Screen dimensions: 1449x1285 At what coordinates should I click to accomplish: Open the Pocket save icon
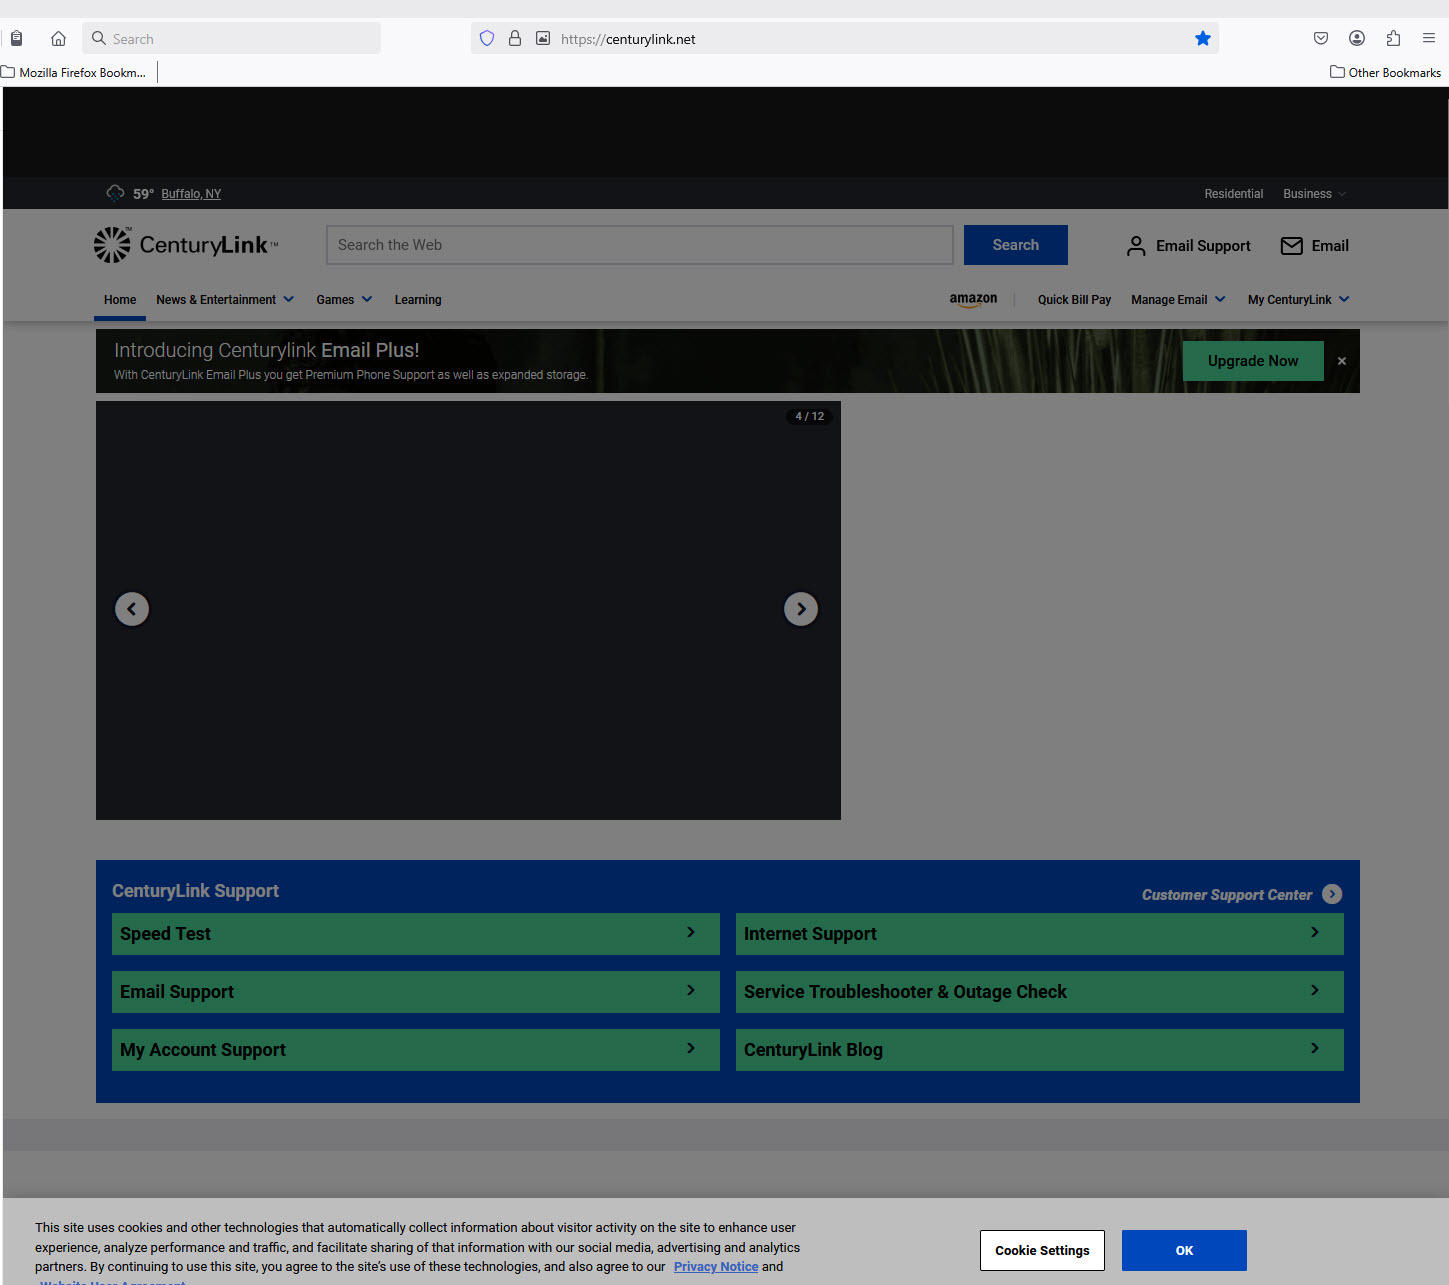click(x=1321, y=39)
